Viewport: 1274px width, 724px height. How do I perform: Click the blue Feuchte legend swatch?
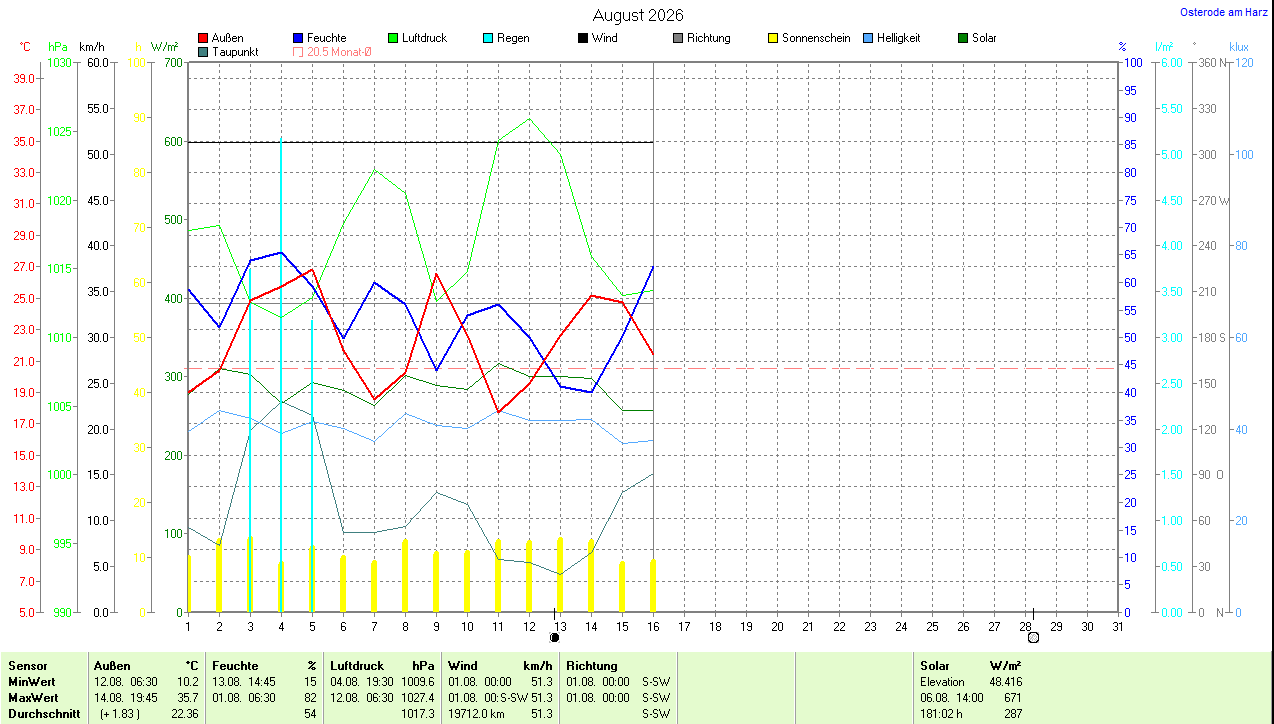298,39
